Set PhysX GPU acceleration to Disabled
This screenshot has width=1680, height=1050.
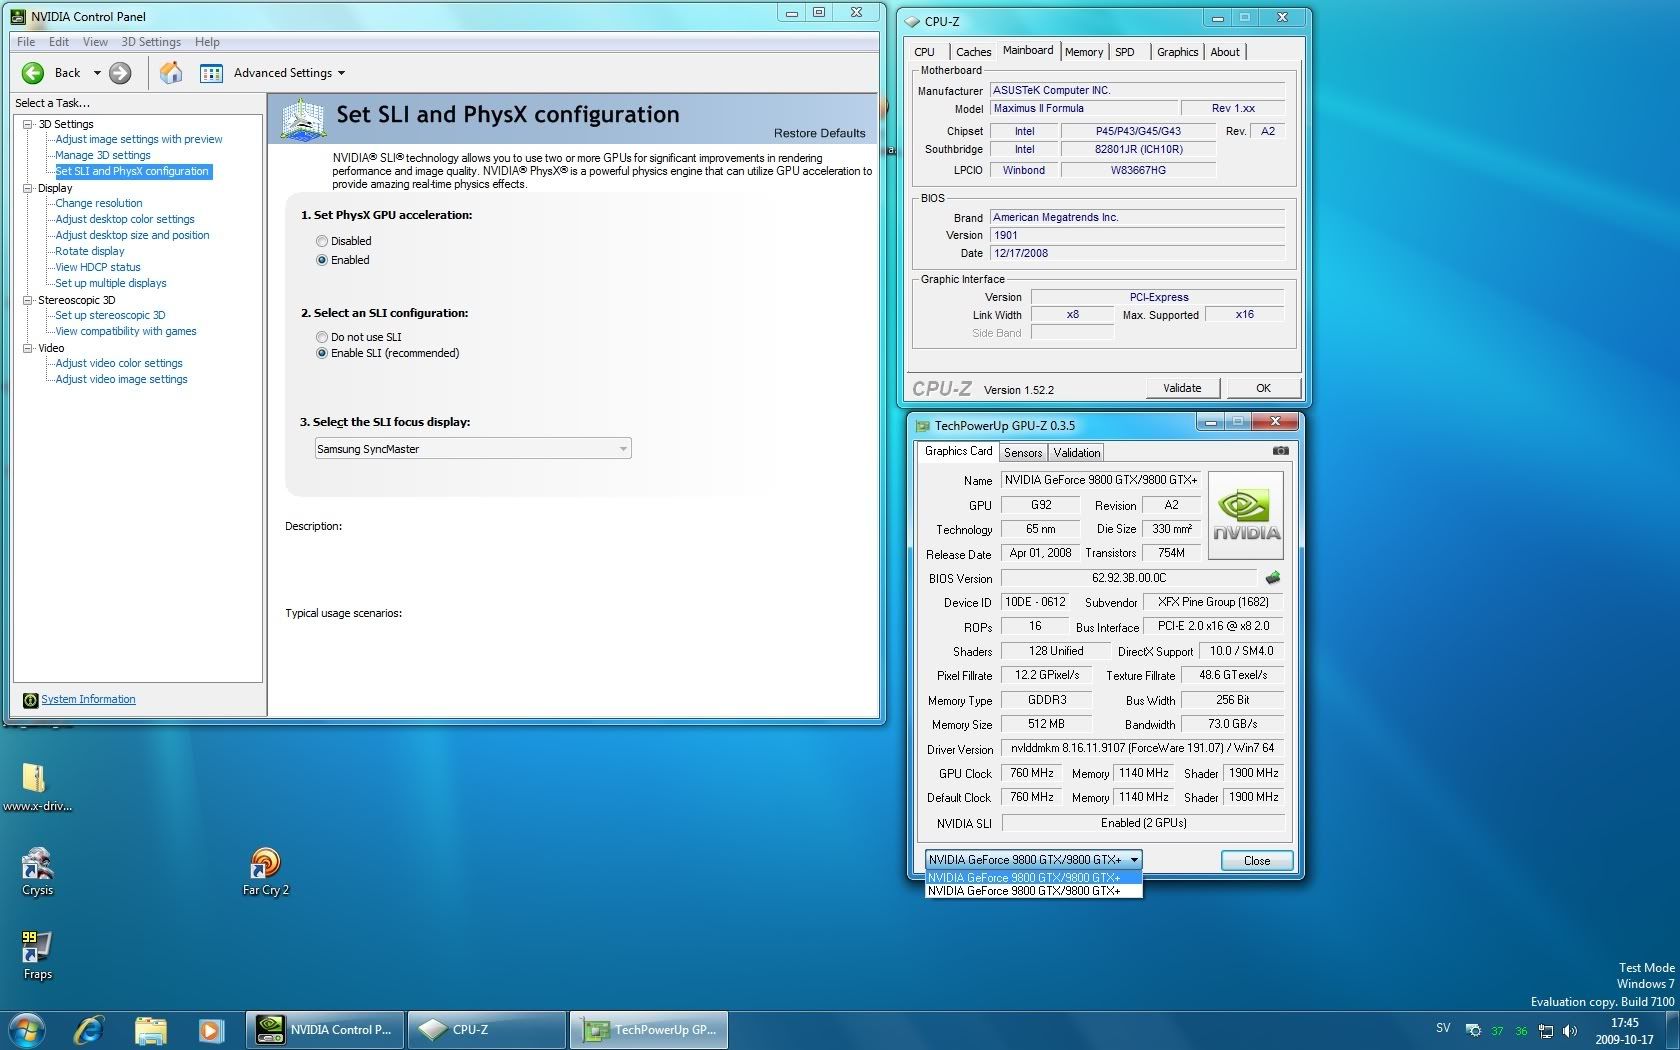[x=322, y=241]
